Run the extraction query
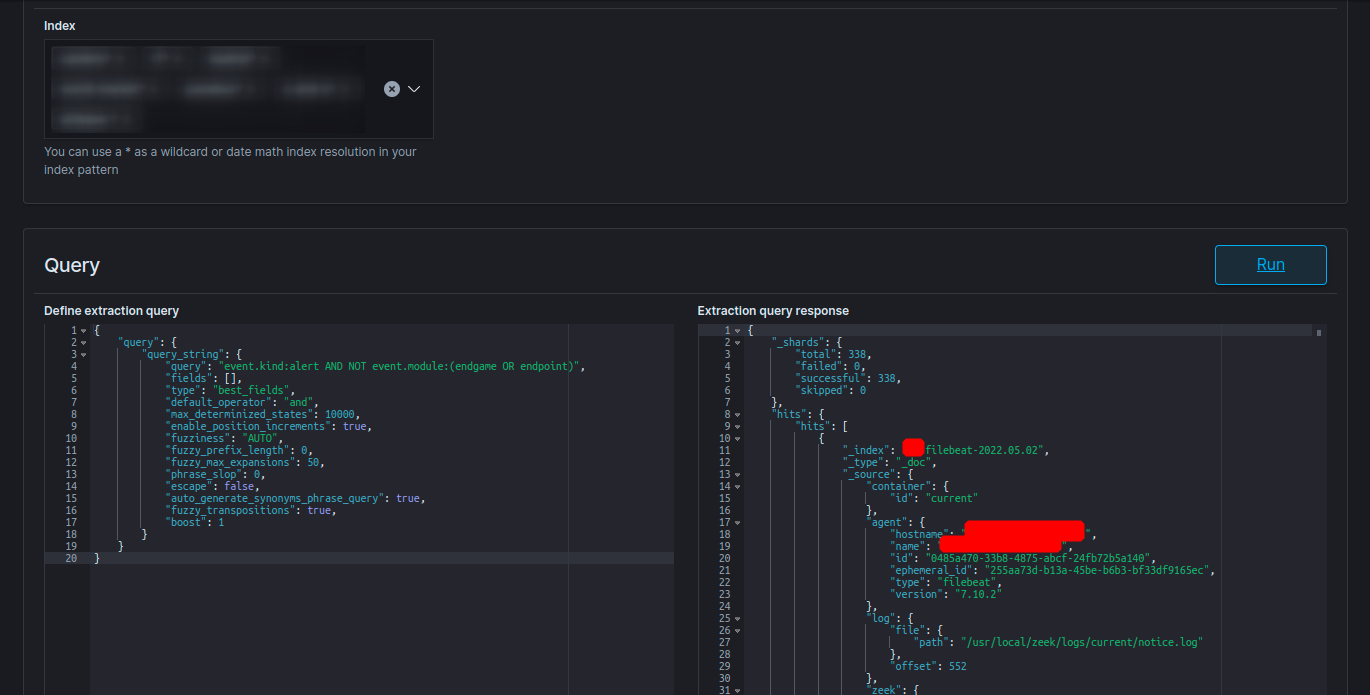 coord(1270,264)
